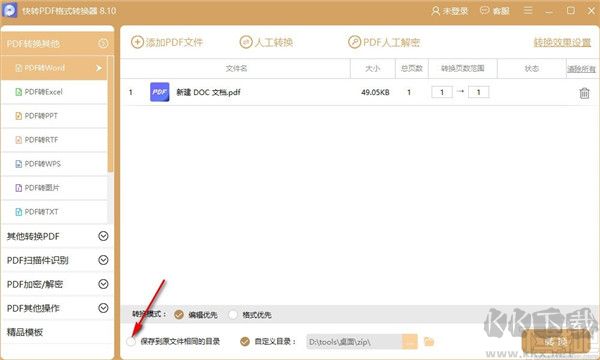This screenshot has width=600, height=360.
Task: Select 保存到原文件相同的目录 option
Action: pos(131,341)
